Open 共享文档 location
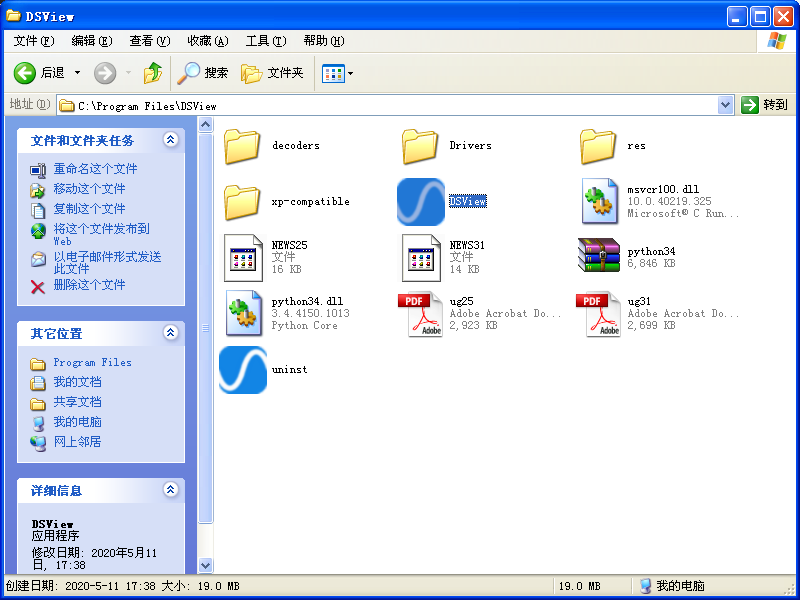 pyautogui.click(x=78, y=402)
